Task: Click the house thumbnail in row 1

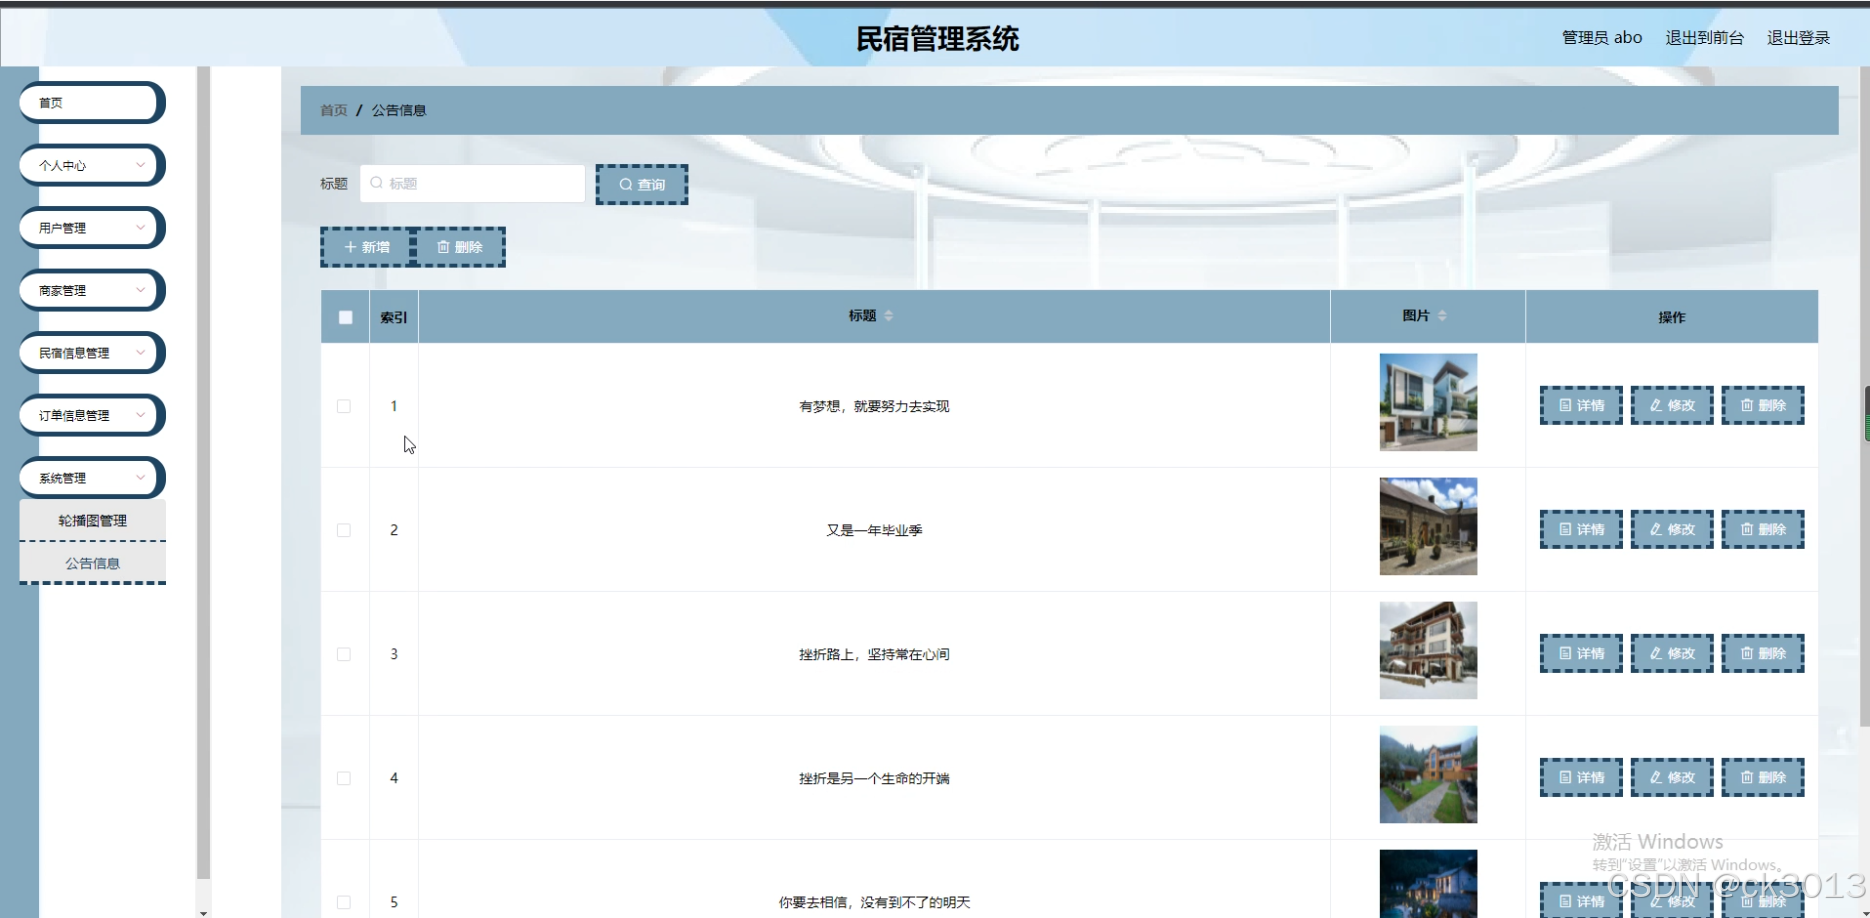Action: 1428,402
